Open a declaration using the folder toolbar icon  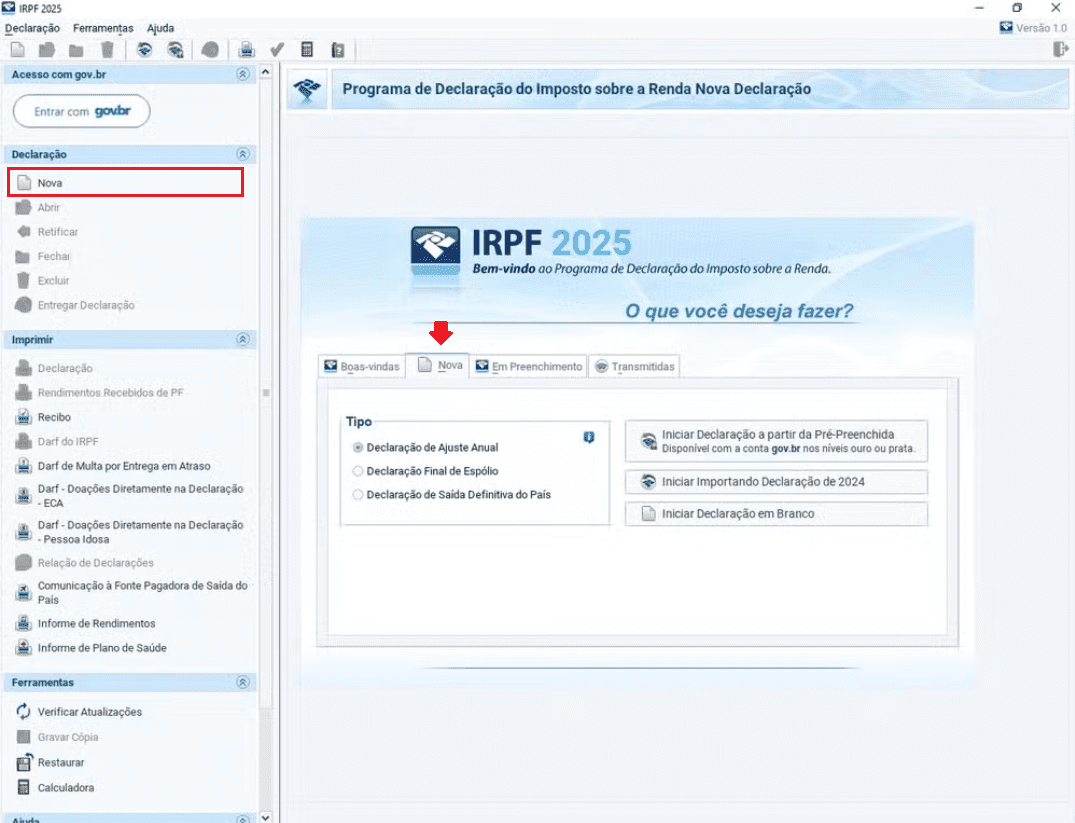point(45,50)
